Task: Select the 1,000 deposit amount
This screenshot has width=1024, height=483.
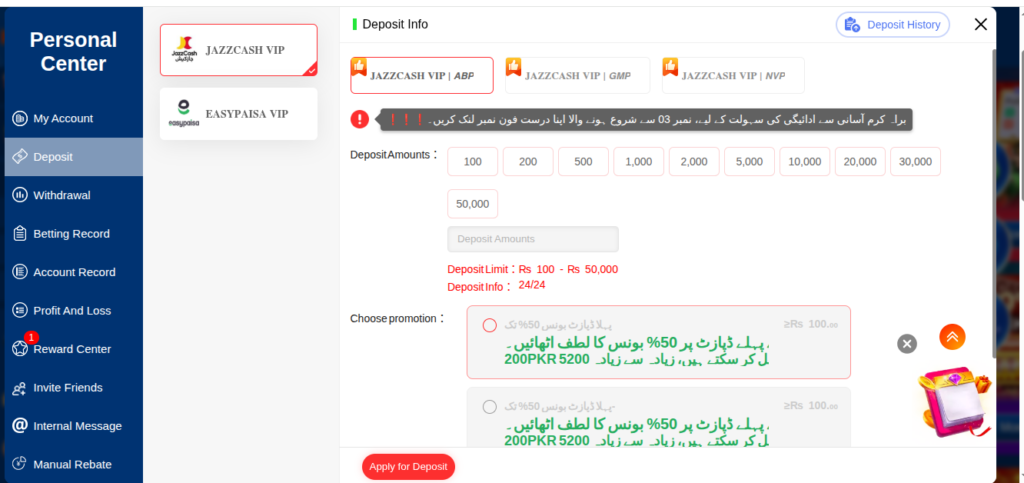Action: pos(639,162)
